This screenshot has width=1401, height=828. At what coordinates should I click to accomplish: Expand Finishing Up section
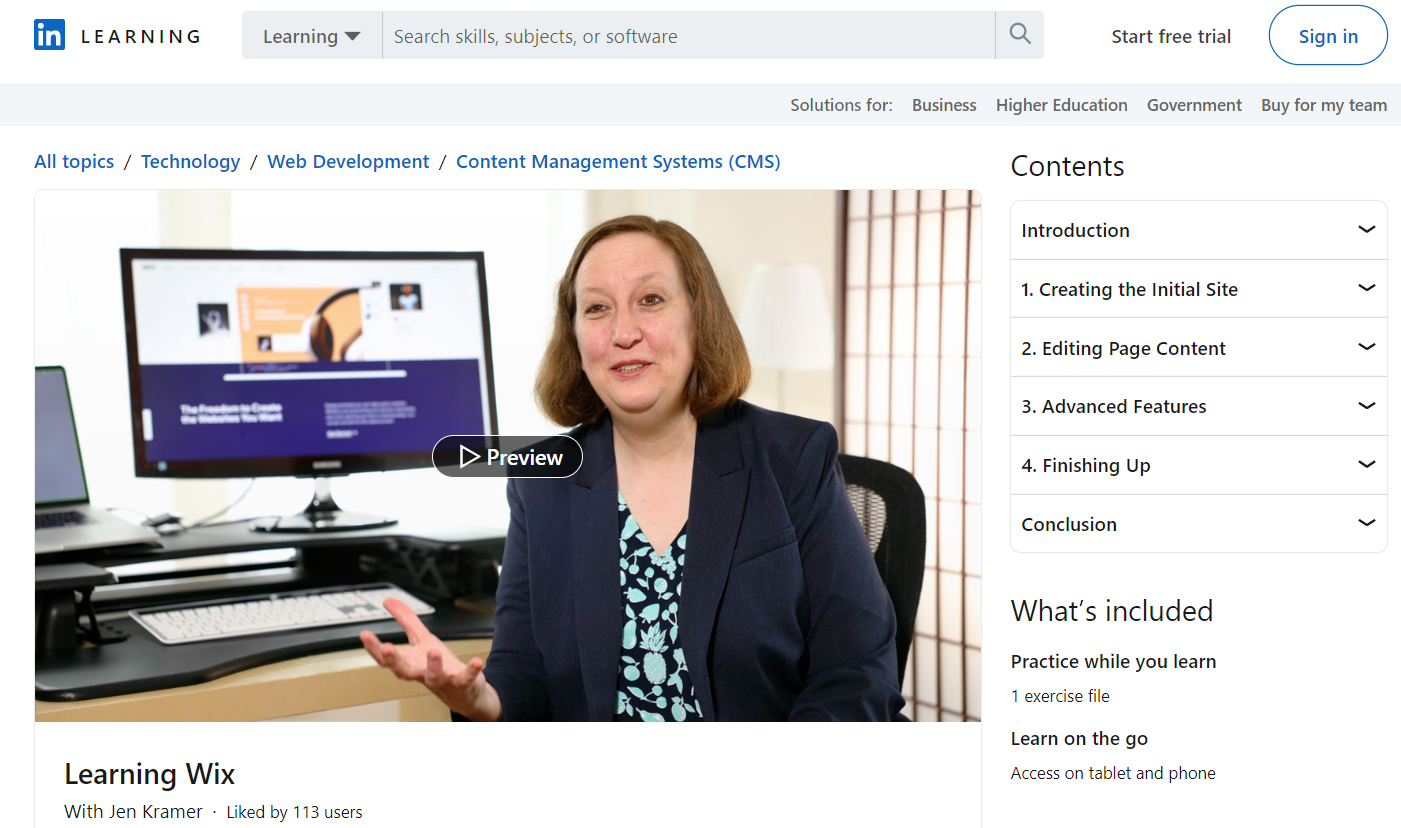pyautogui.click(x=1199, y=465)
